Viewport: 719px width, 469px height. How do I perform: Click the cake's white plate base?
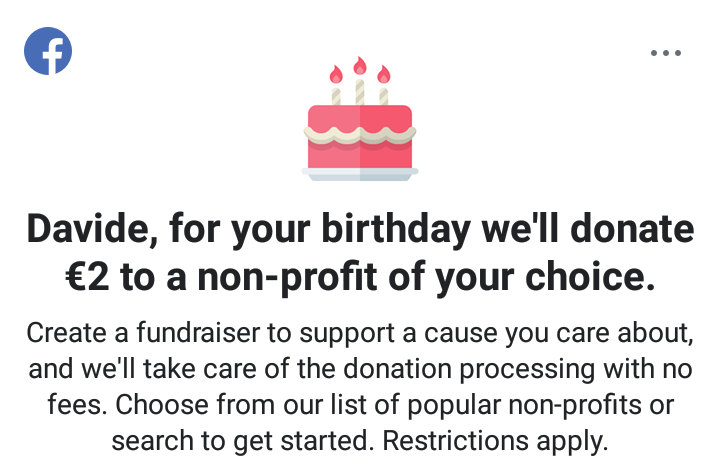(x=360, y=174)
